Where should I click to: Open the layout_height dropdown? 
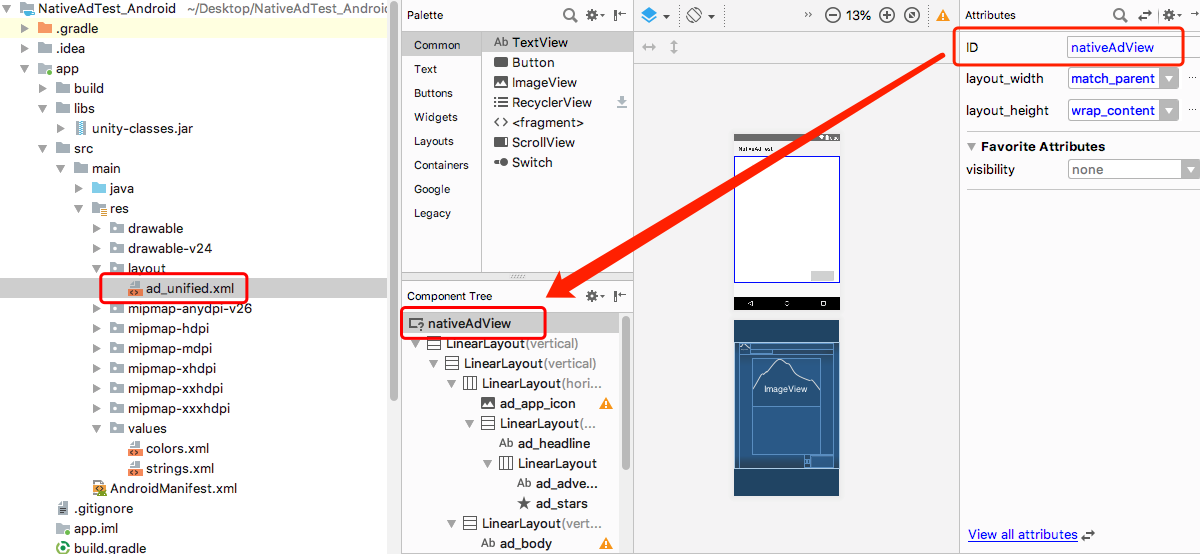[x=1168, y=111]
